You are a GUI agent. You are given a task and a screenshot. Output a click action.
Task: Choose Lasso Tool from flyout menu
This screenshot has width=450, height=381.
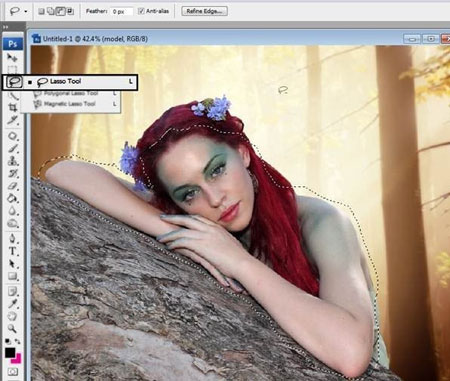point(80,82)
